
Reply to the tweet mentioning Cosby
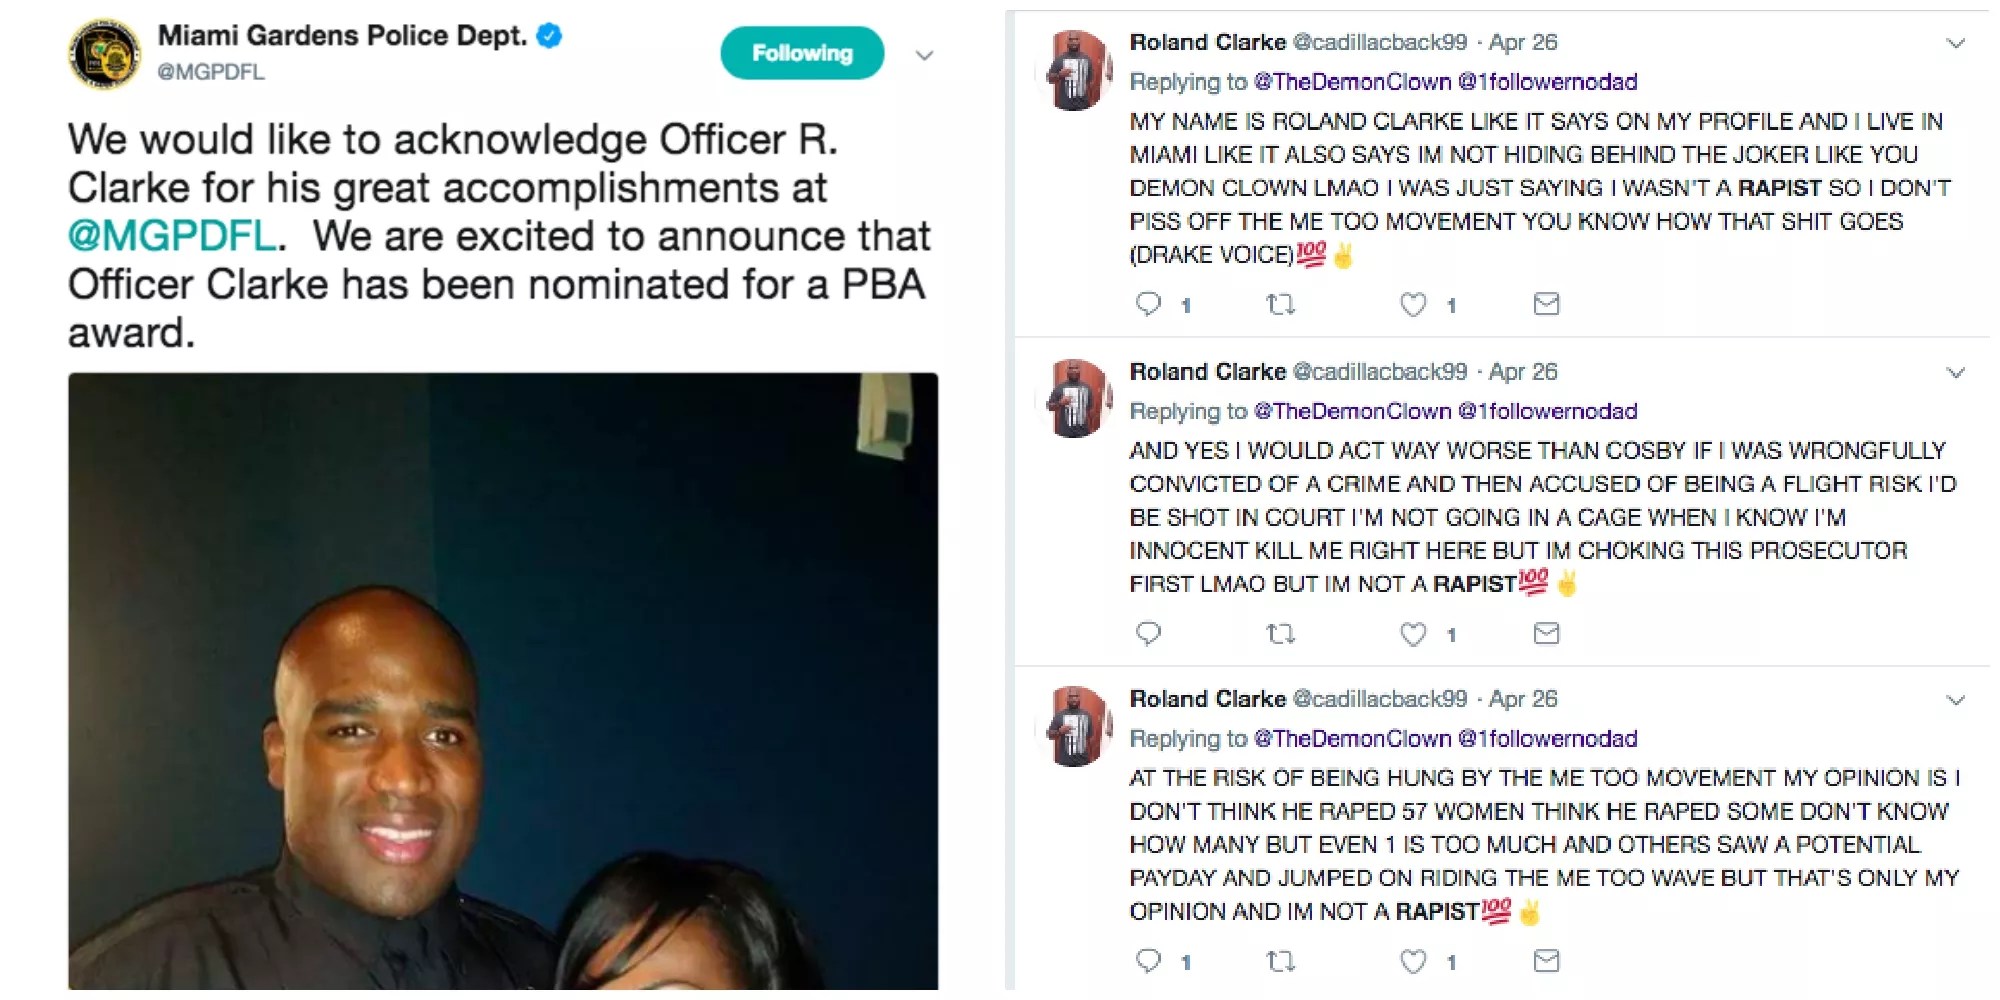[1148, 633]
